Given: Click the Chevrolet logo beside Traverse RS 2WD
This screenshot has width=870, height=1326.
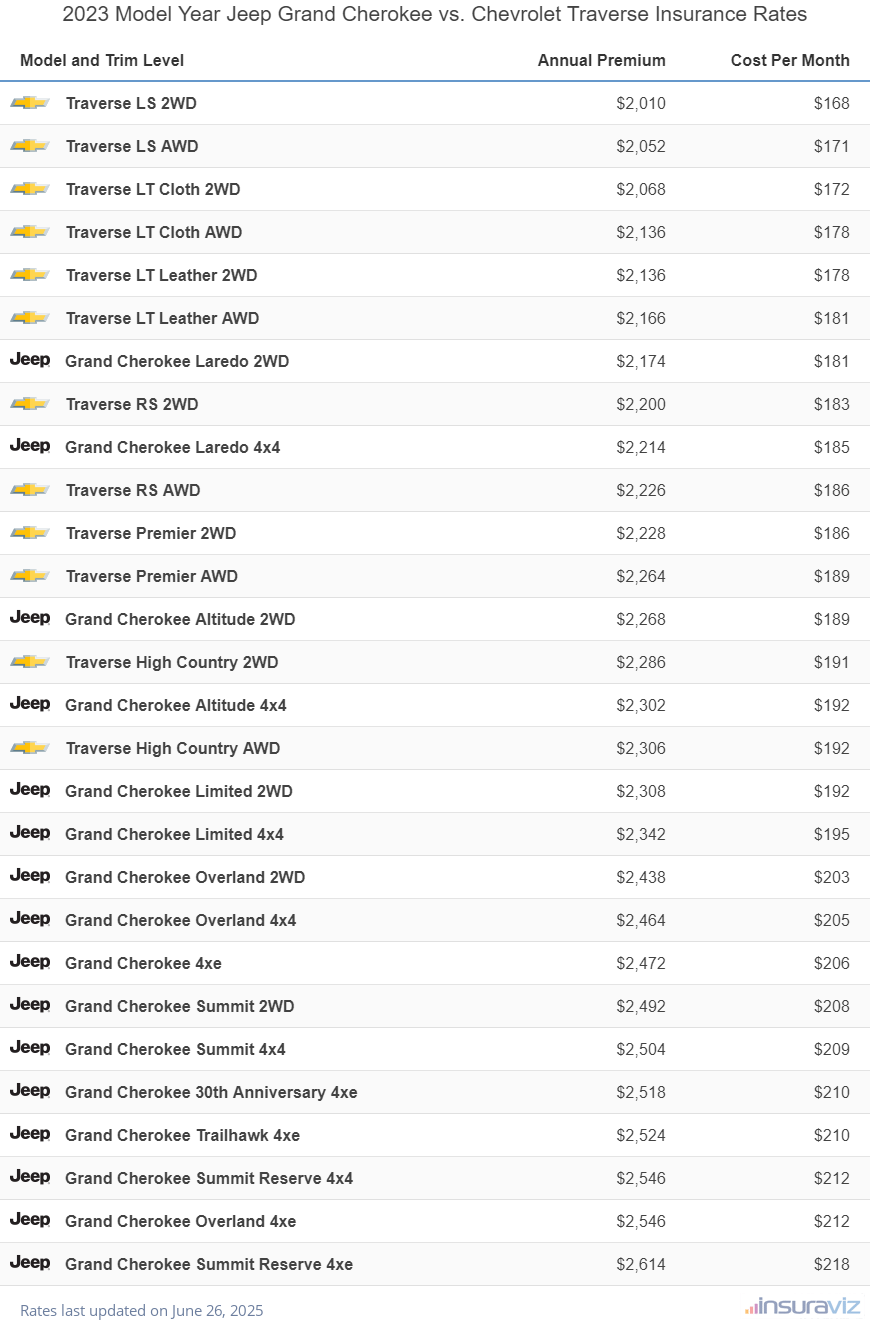Looking at the screenshot, I should pyautogui.click(x=30, y=404).
